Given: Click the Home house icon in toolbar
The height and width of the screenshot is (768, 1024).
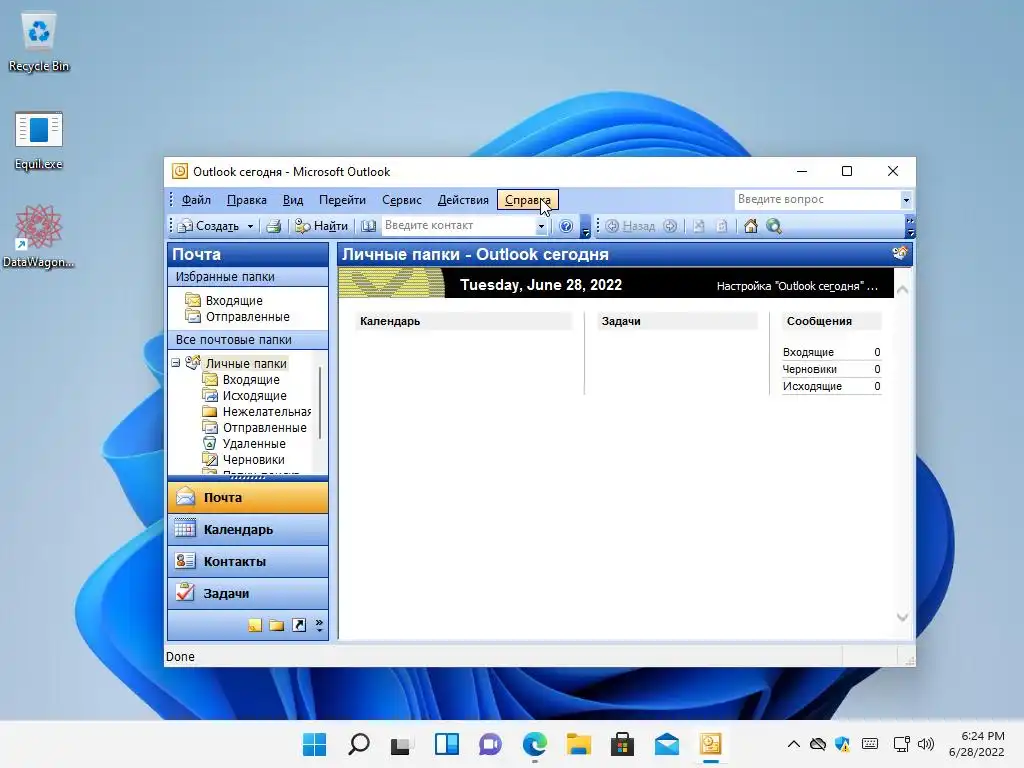Looking at the screenshot, I should tap(751, 226).
